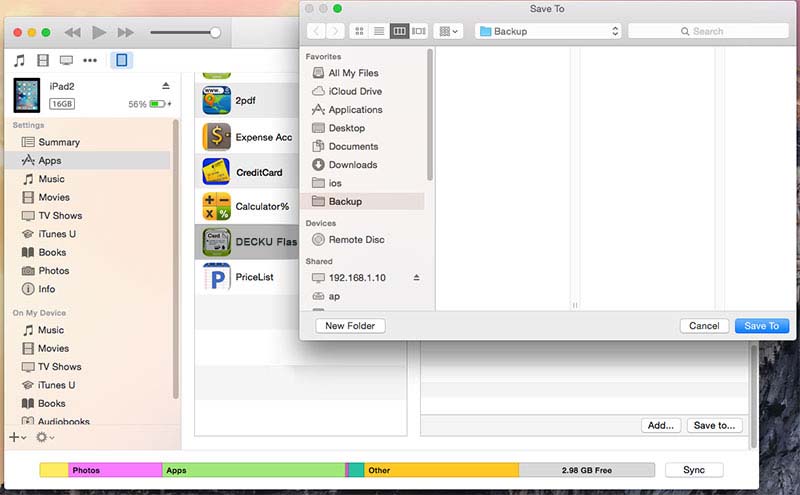The height and width of the screenshot is (495, 800).
Task: Click the Search field in Save To dialog
Action: coord(708,31)
